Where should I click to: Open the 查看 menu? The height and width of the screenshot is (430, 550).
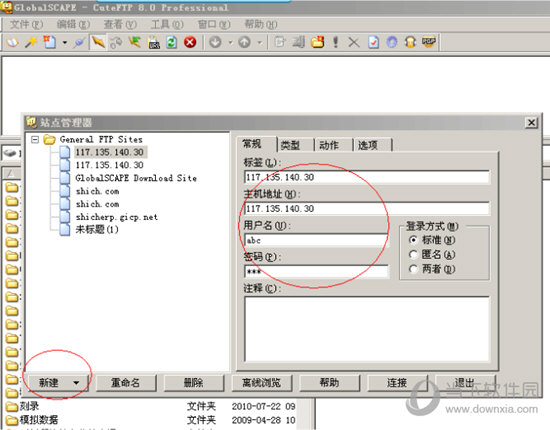[x=120, y=25]
